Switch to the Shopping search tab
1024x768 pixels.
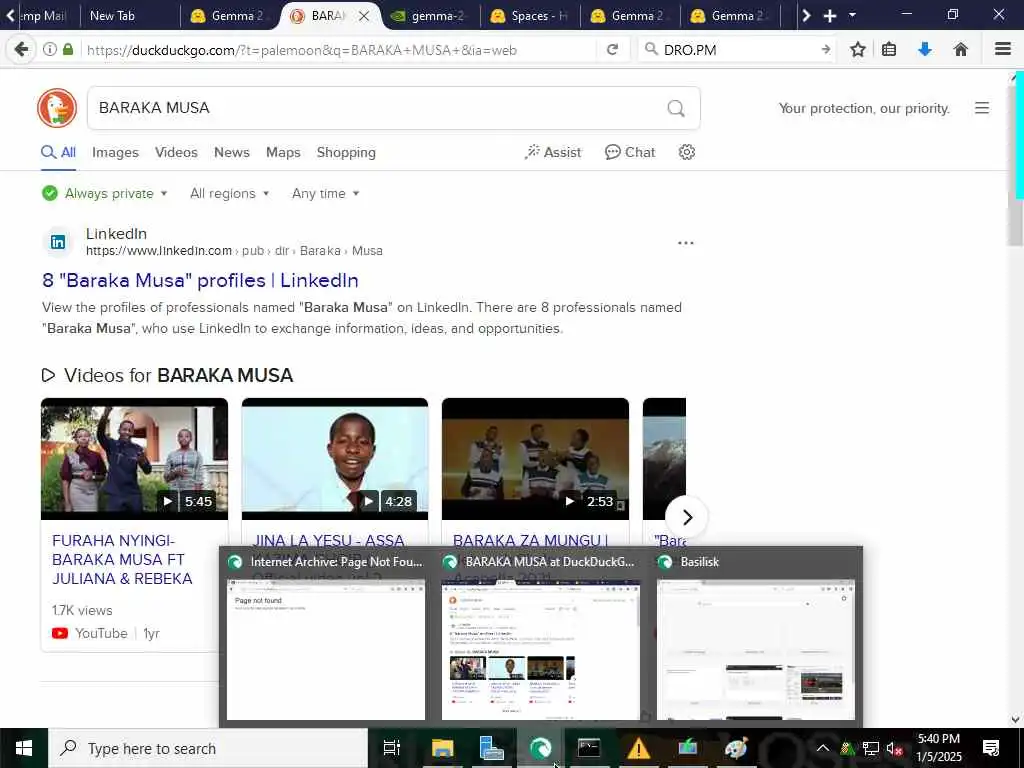tap(346, 153)
